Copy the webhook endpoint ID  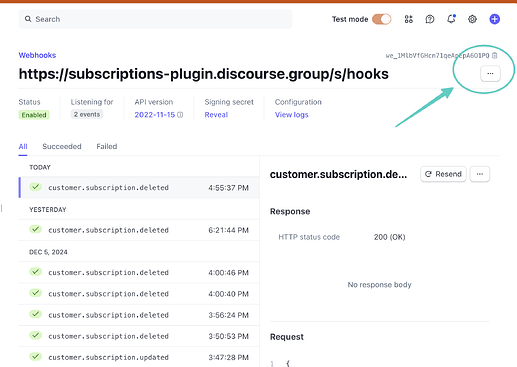tap(495, 55)
